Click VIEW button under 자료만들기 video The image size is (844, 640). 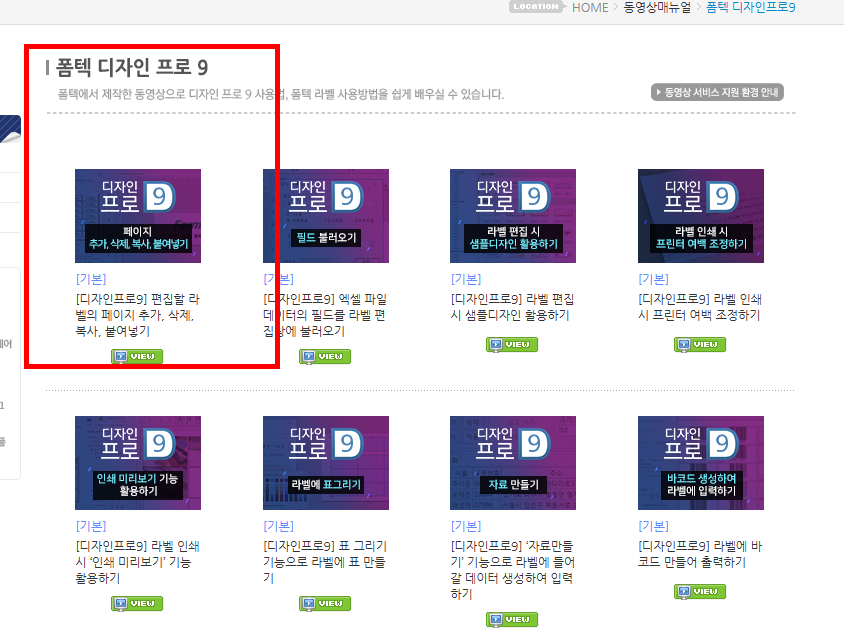(512, 620)
